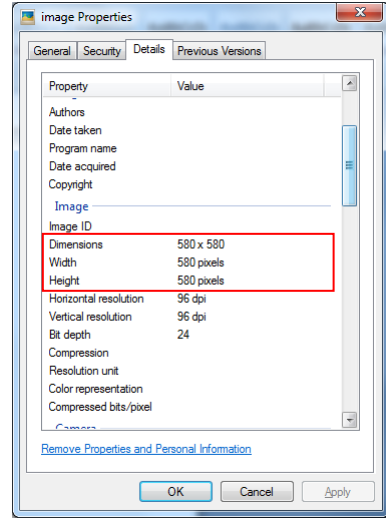Open the Security tab
This screenshot has width=386, height=518.
[102, 51]
